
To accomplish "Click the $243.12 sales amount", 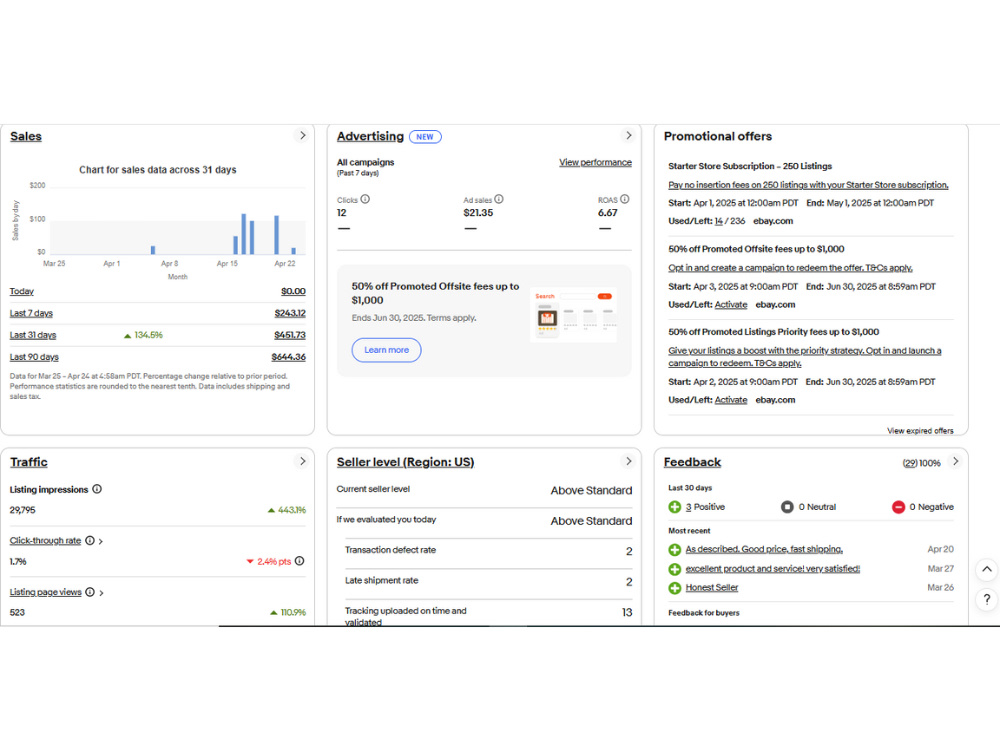I will [290, 313].
